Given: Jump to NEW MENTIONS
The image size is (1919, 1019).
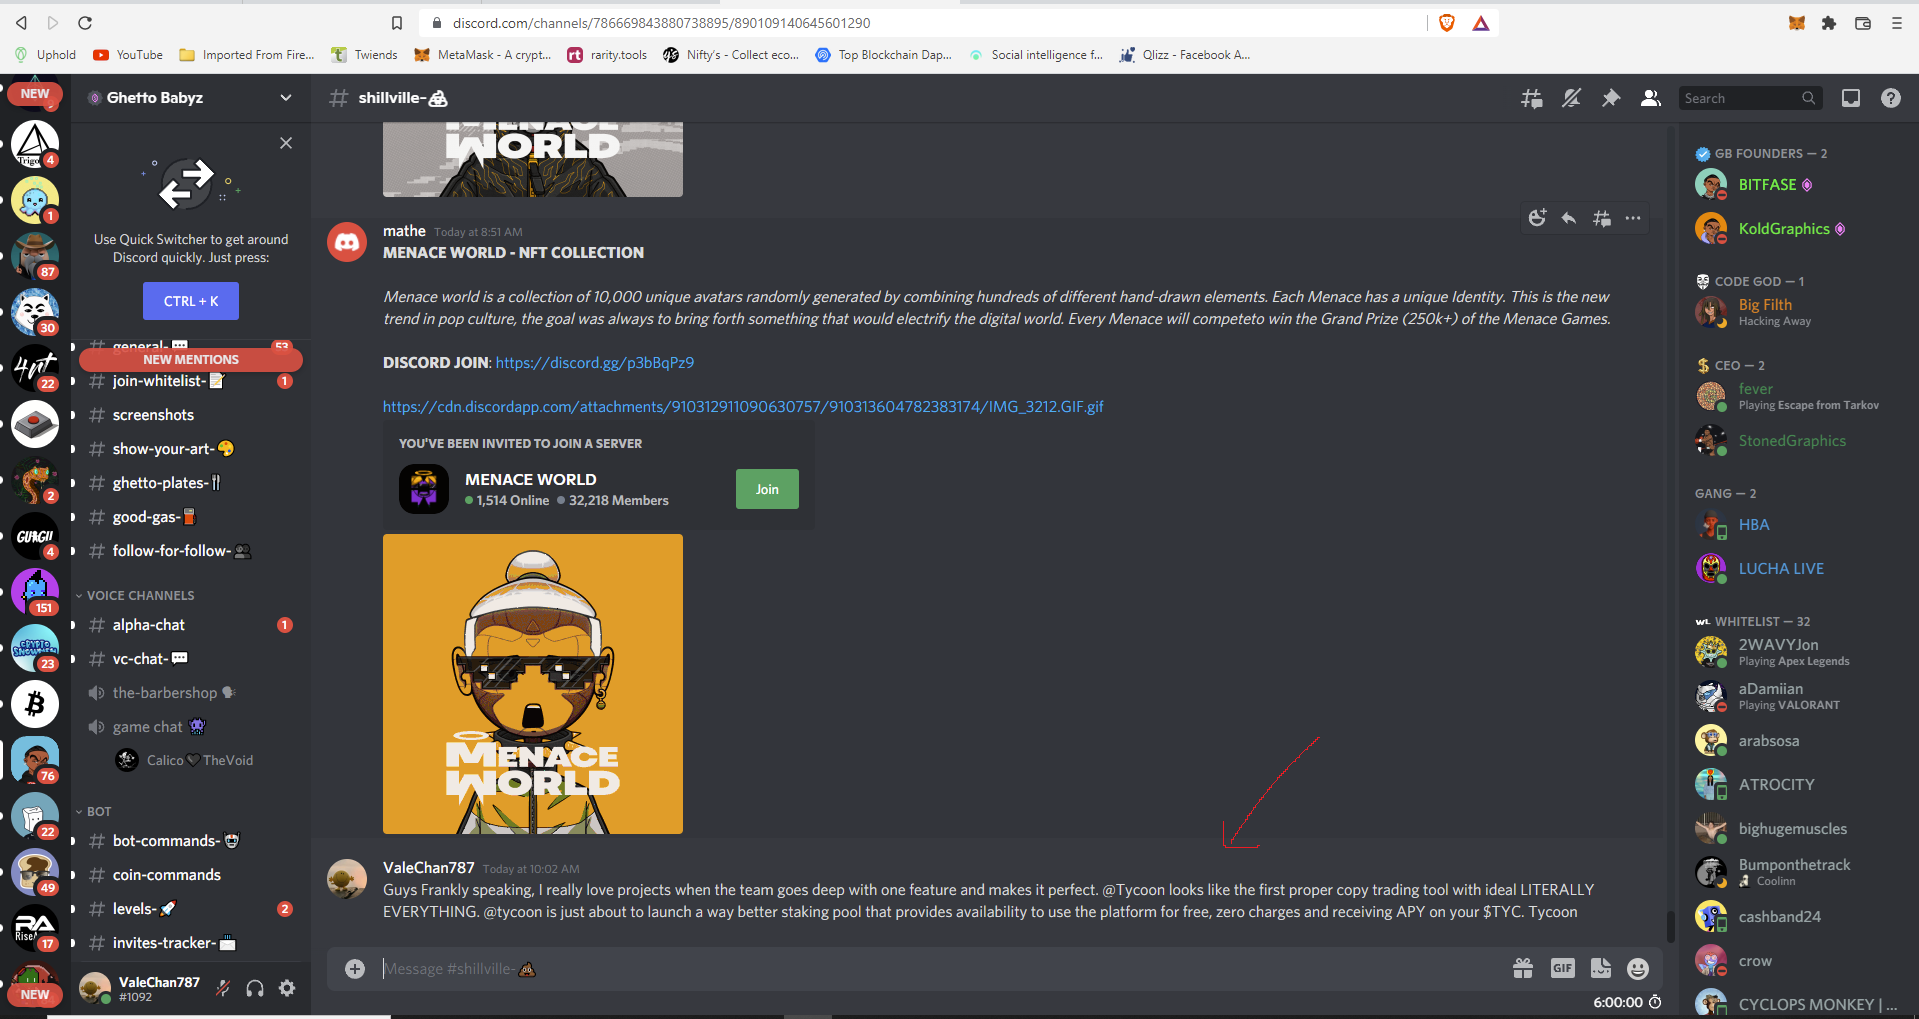Looking at the screenshot, I should pos(191,360).
